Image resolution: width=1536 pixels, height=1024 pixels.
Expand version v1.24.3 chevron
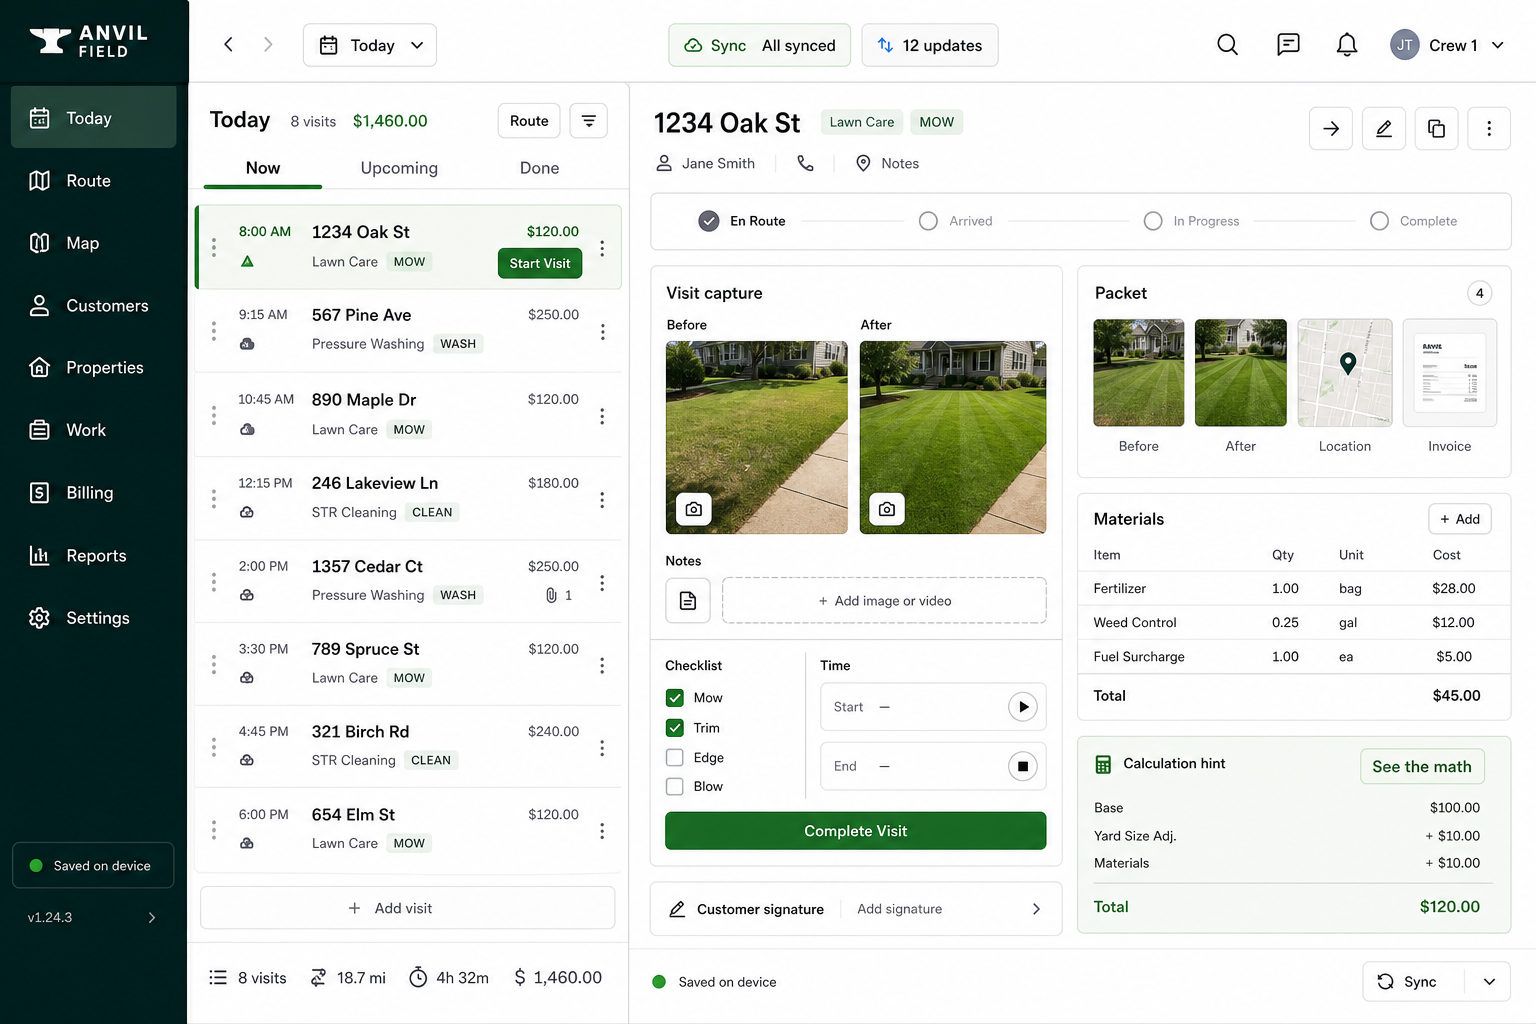coord(152,917)
